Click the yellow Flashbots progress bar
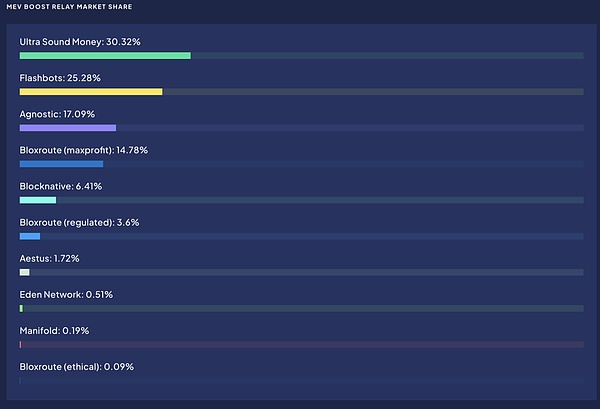 point(91,92)
